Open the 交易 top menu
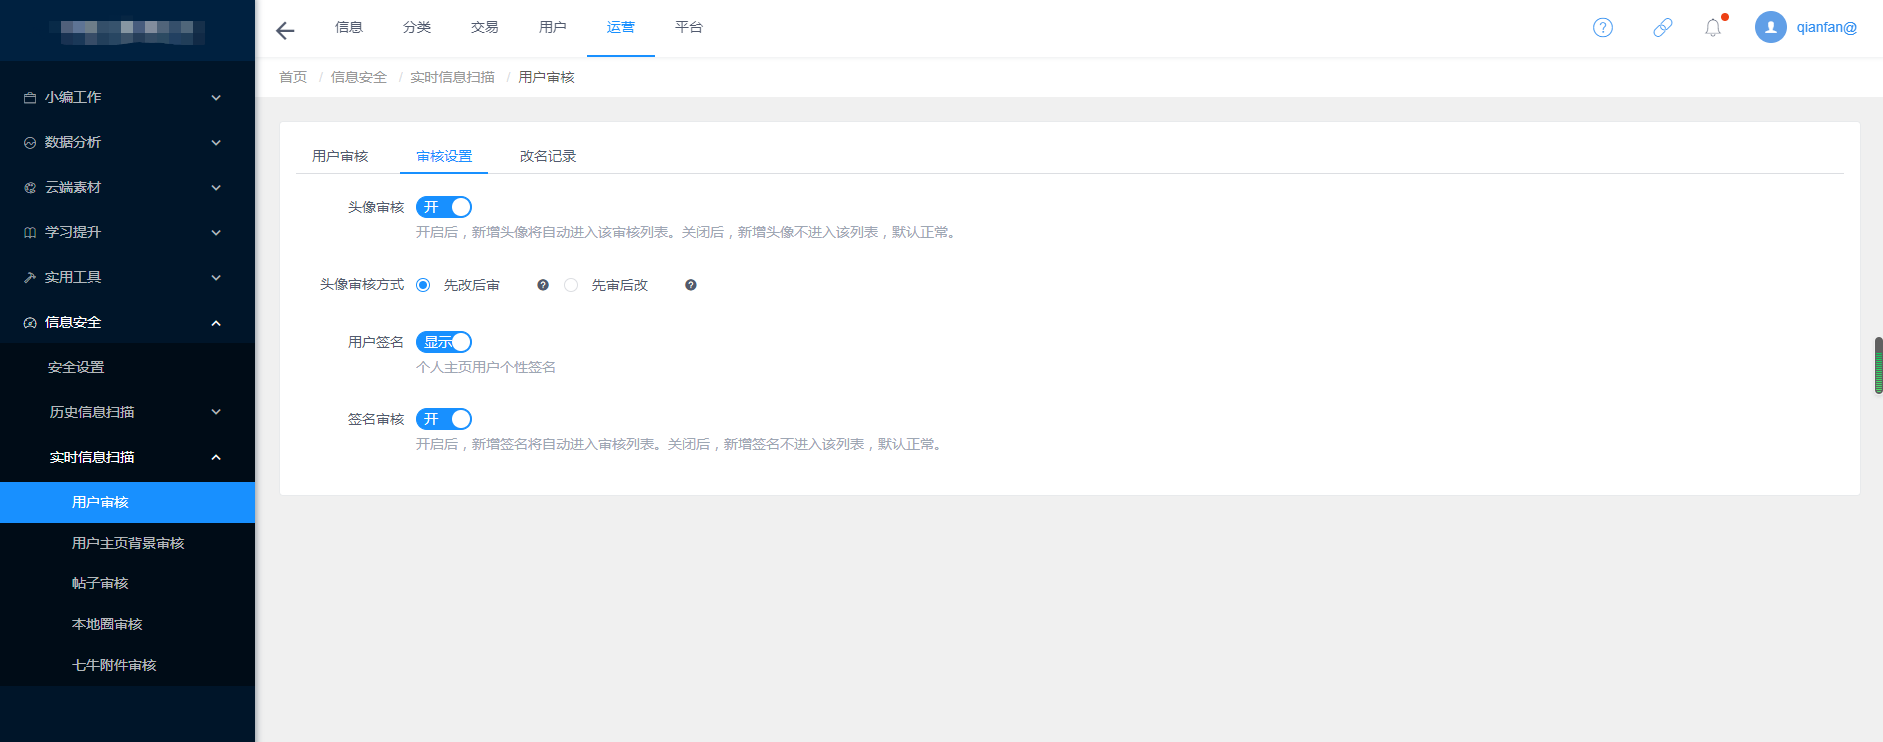Viewport: 1883px width, 742px height. coord(485,27)
